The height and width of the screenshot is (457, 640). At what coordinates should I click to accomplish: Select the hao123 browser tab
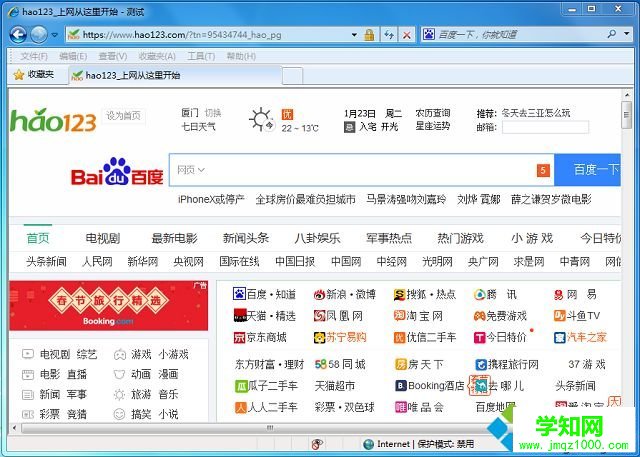click(176, 75)
